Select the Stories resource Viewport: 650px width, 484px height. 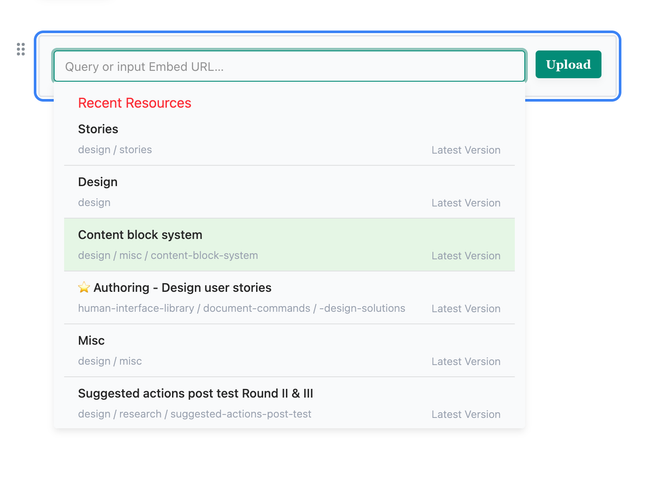click(289, 139)
